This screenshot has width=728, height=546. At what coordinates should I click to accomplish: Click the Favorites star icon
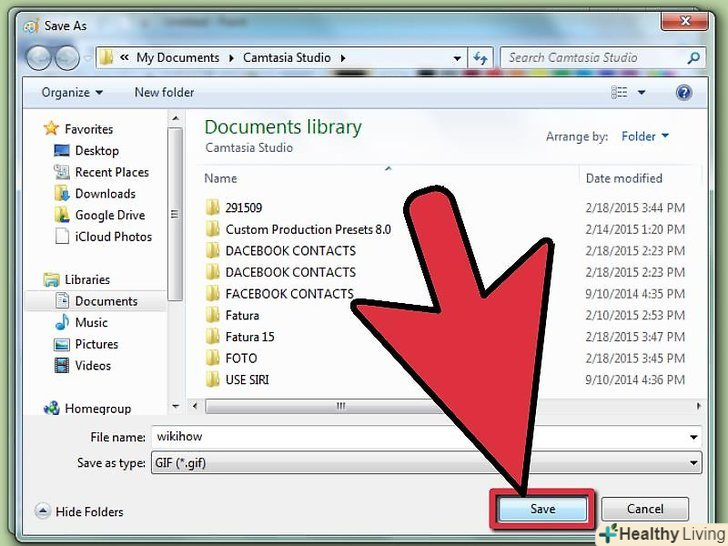[x=51, y=128]
